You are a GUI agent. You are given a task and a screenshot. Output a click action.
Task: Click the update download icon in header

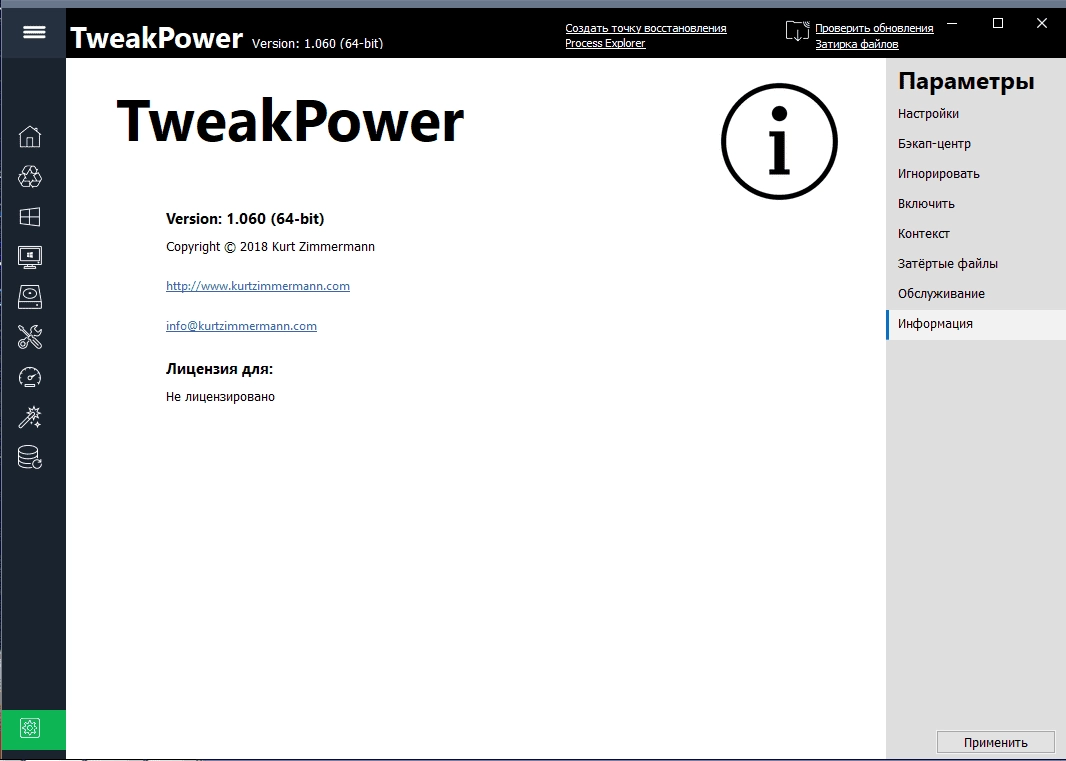[x=797, y=31]
